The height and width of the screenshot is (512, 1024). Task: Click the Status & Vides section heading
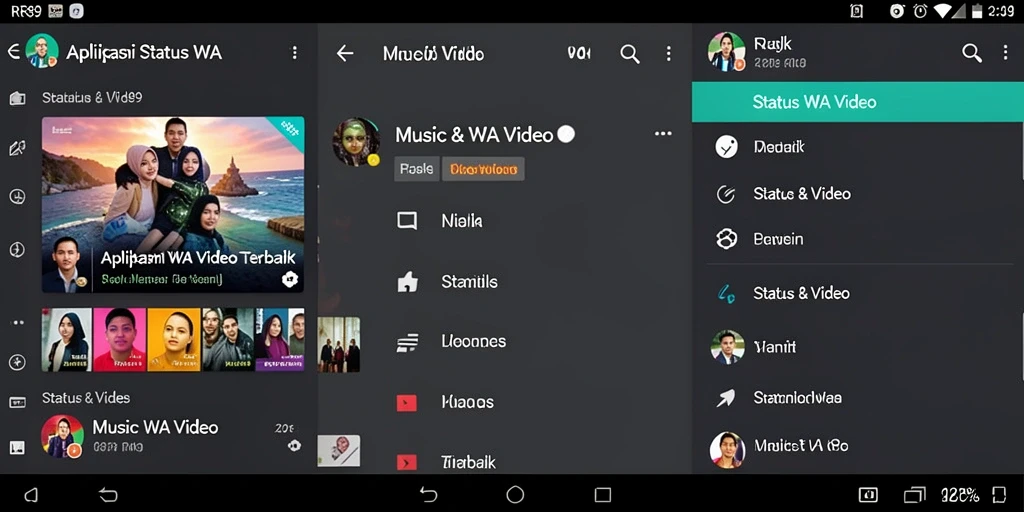(86, 398)
